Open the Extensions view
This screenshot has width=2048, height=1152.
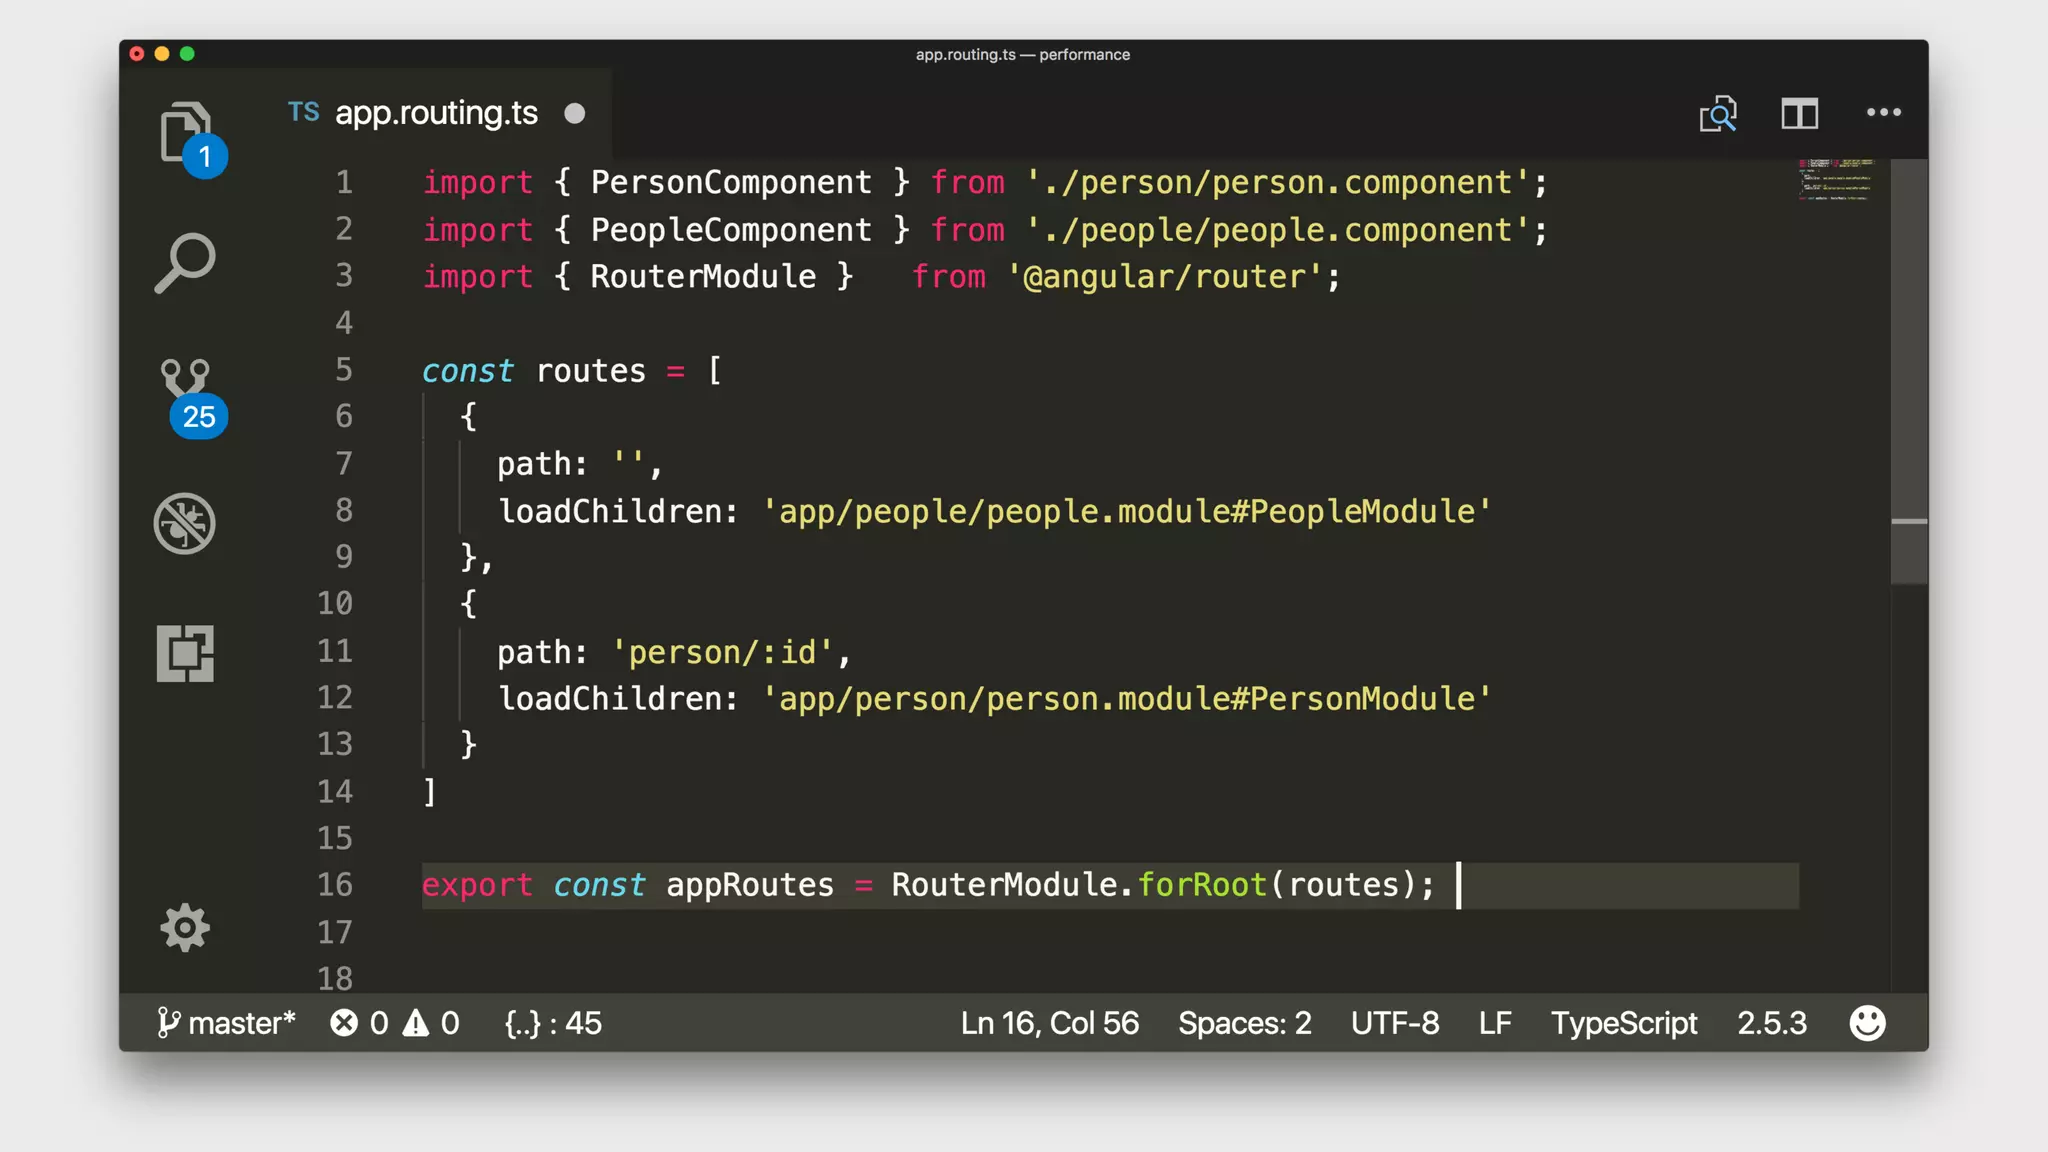[x=185, y=654]
